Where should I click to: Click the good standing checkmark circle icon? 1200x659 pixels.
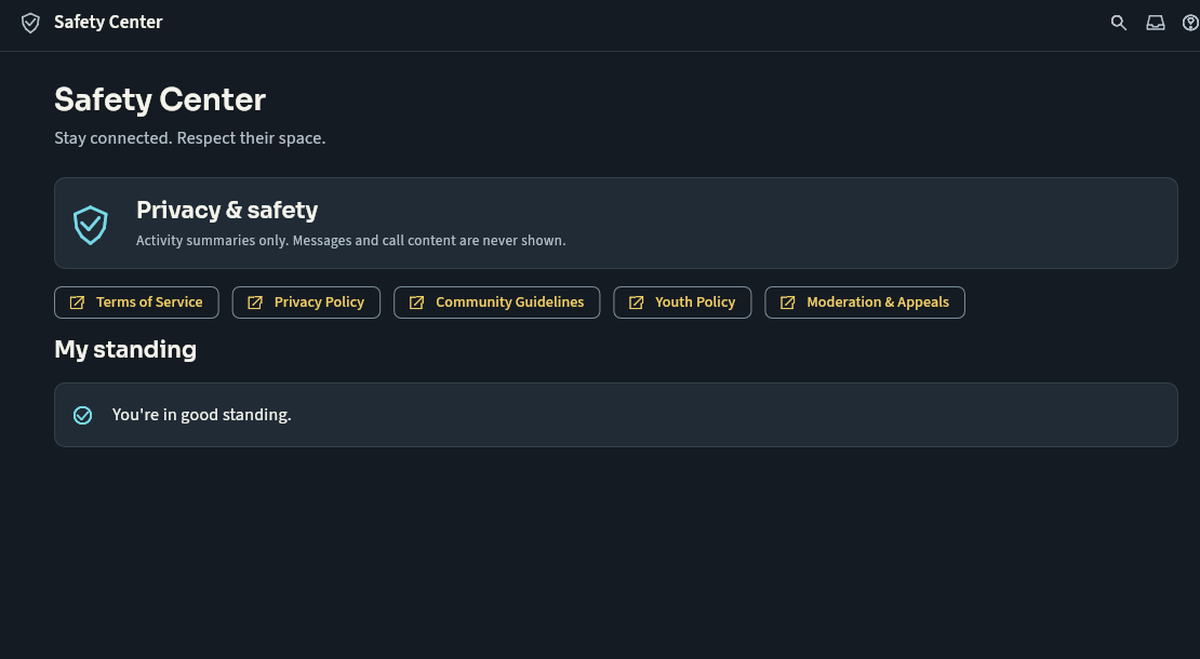pos(83,415)
